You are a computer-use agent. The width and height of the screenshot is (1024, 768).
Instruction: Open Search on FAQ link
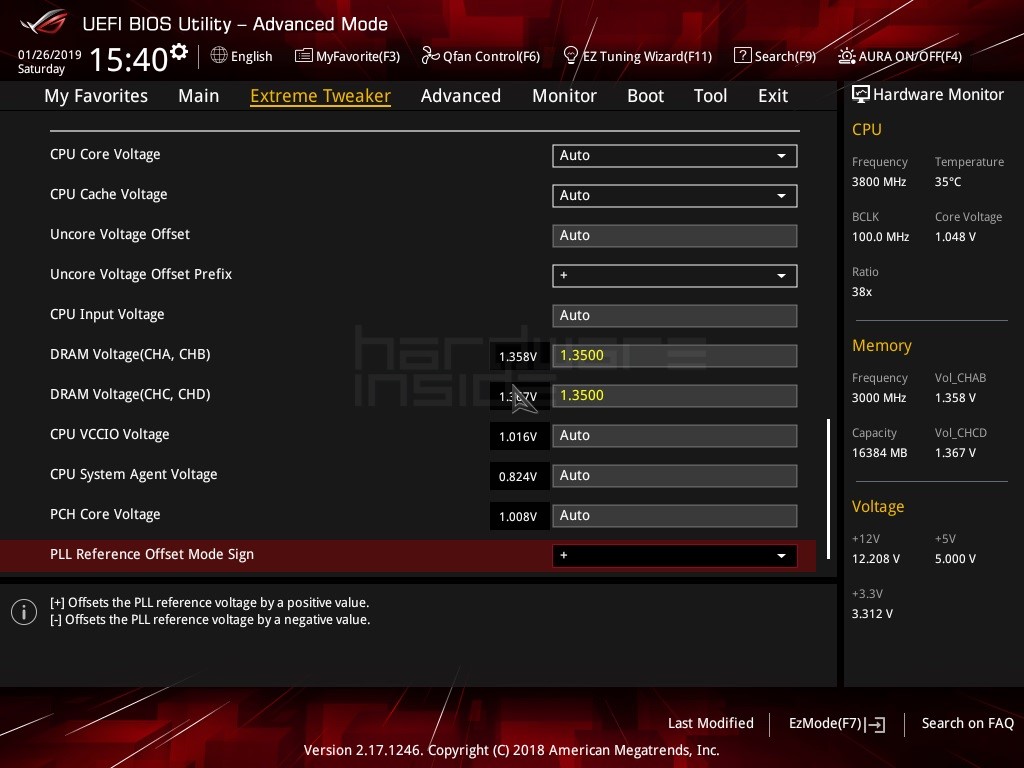tap(968, 724)
